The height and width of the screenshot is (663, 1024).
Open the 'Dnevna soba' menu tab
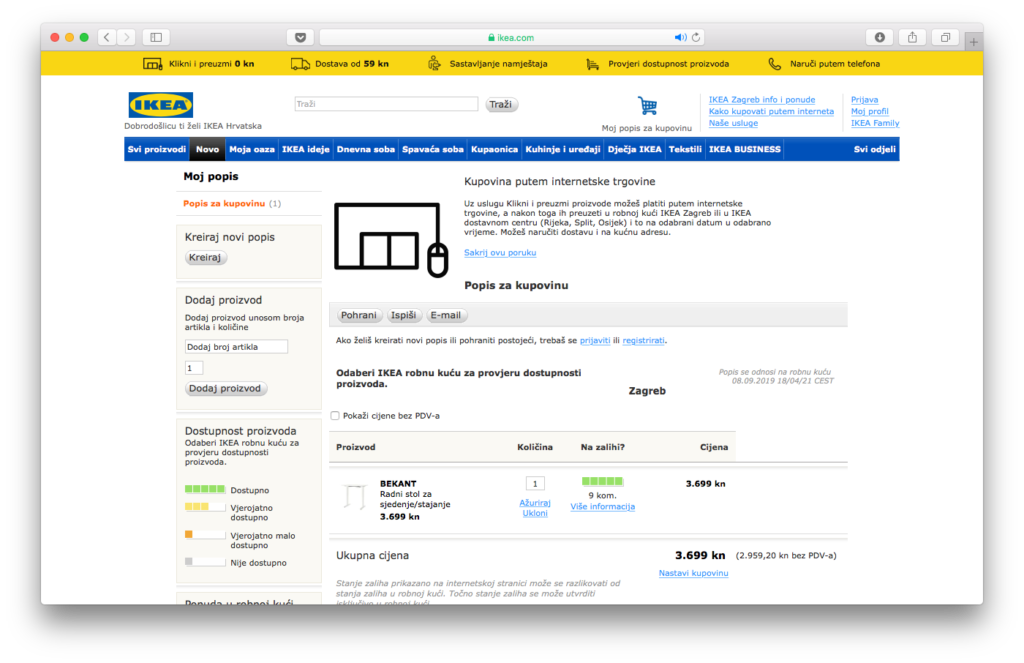click(365, 149)
